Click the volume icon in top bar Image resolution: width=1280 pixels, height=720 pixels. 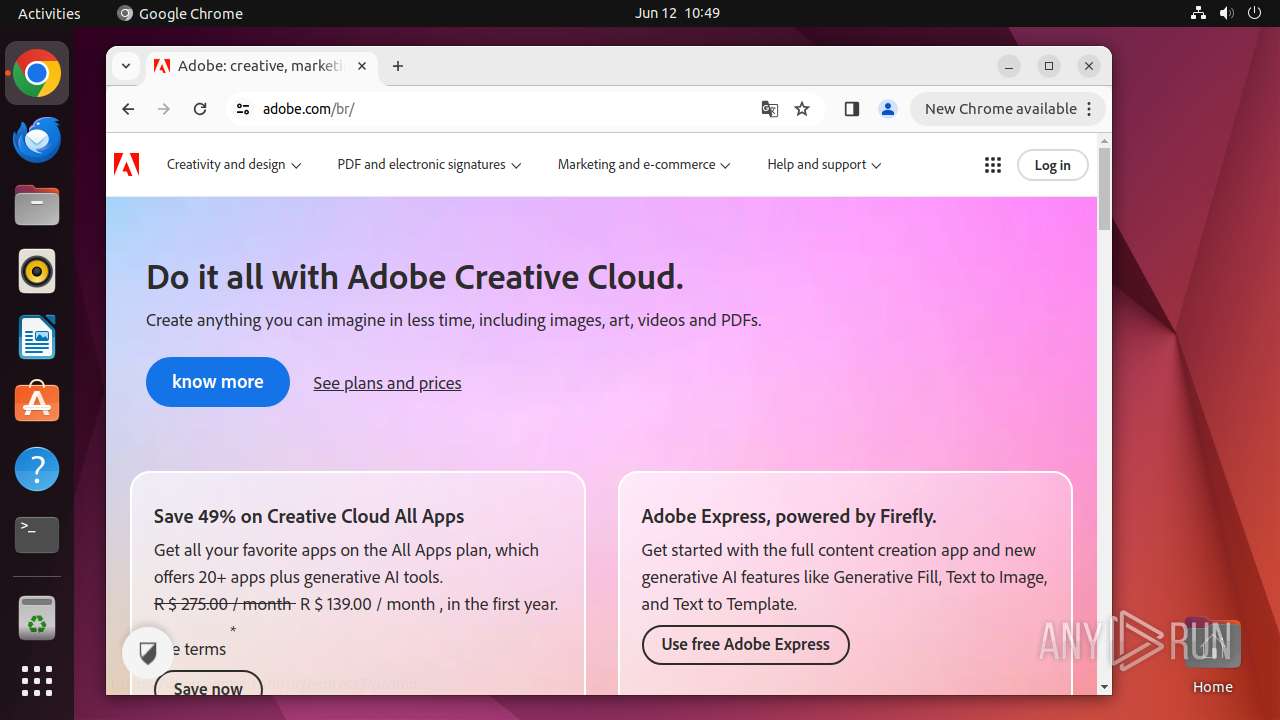click(x=1226, y=13)
